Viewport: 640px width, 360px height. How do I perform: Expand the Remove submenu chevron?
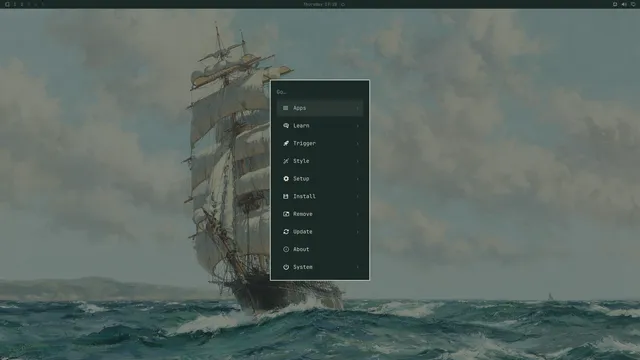tap(358, 214)
